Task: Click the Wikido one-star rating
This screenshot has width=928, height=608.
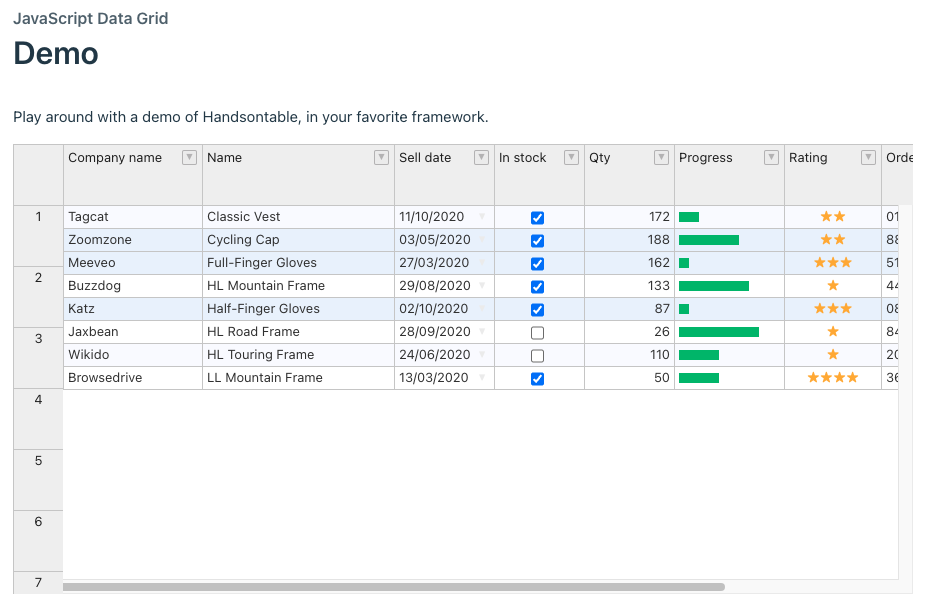Action: (x=833, y=355)
